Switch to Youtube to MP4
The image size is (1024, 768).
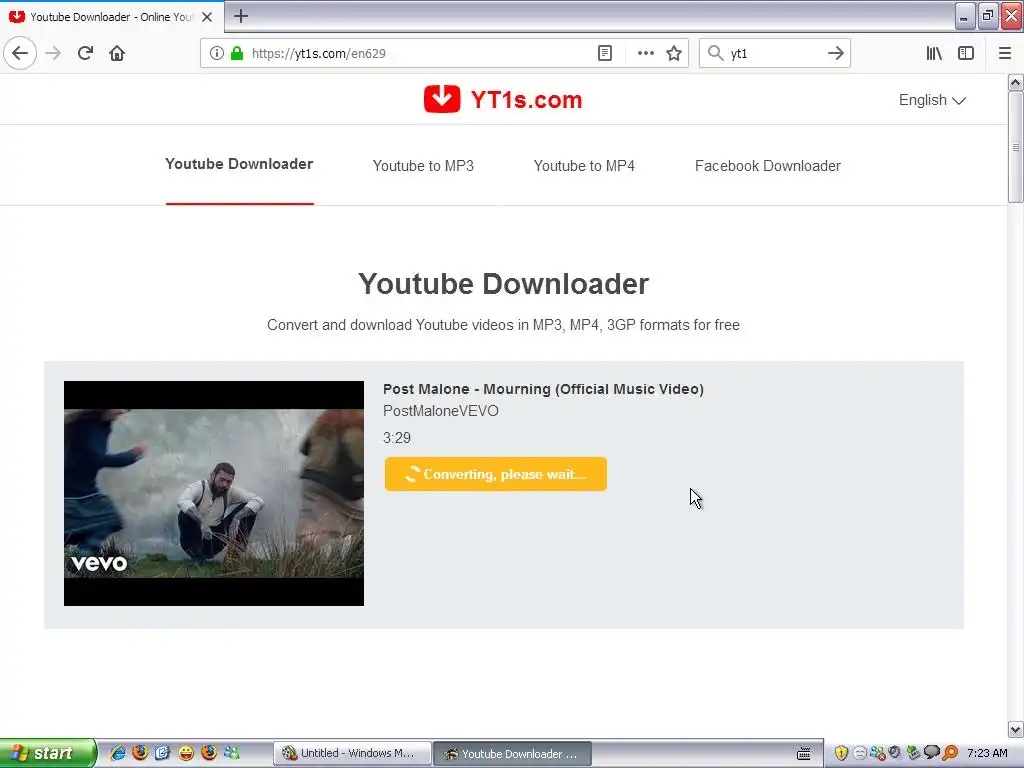(584, 166)
